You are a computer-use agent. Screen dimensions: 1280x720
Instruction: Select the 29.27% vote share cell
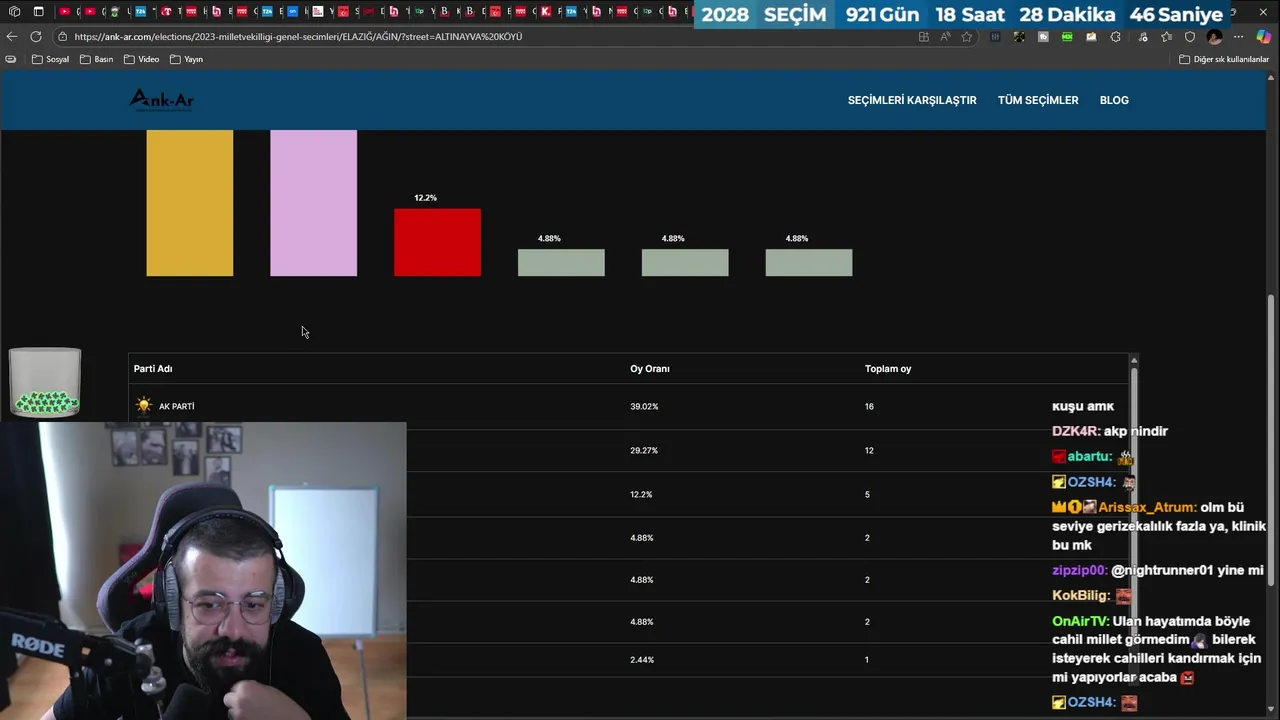tap(644, 451)
